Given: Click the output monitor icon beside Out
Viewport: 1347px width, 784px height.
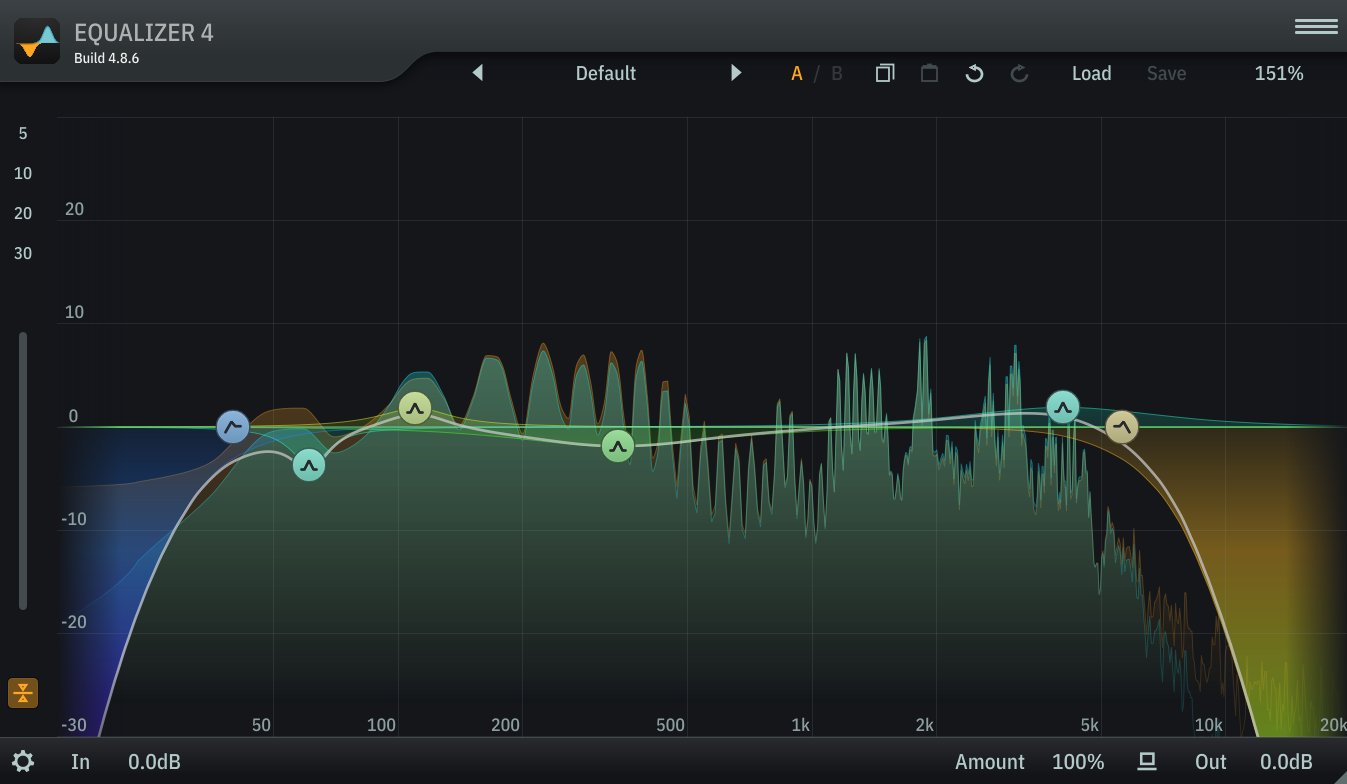Looking at the screenshot, I should pos(1147,762).
